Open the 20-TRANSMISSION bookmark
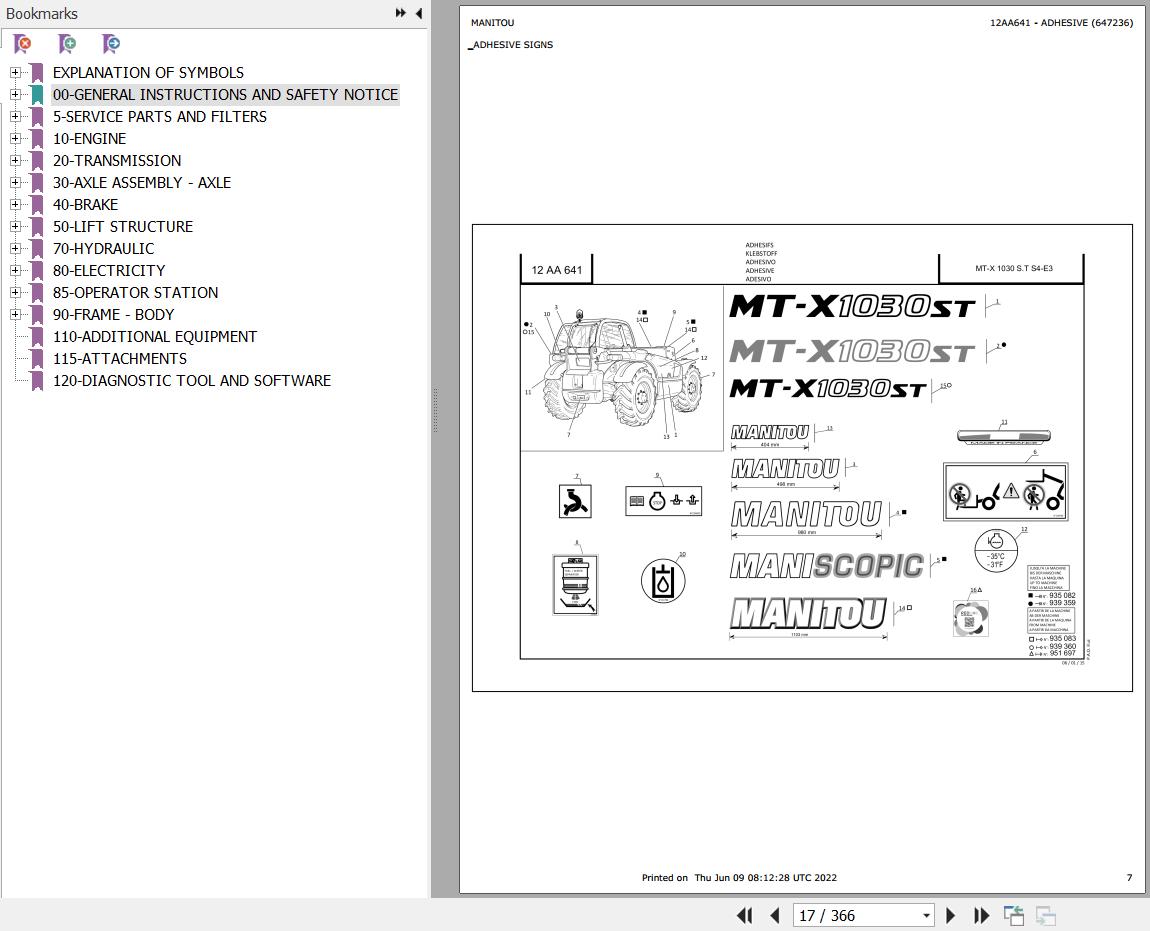Viewport: 1150px width, 931px height. point(117,161)
